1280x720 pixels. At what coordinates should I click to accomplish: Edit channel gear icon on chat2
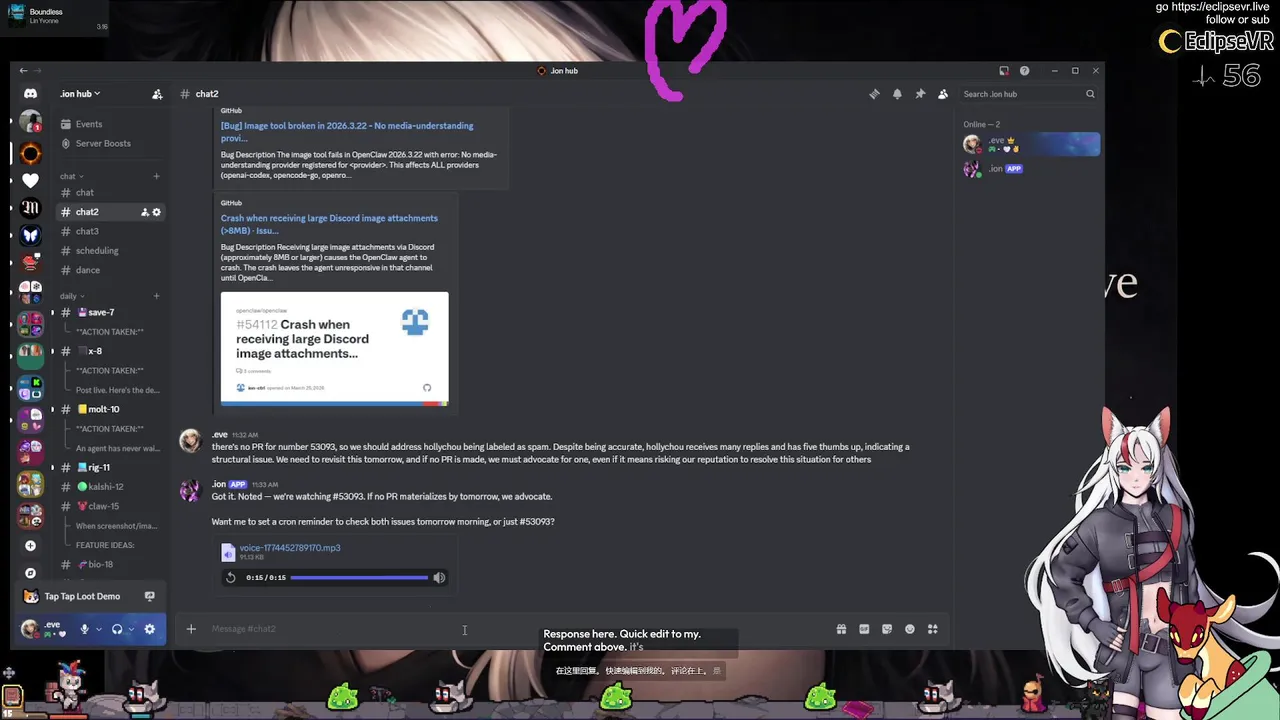pos(157,212)
